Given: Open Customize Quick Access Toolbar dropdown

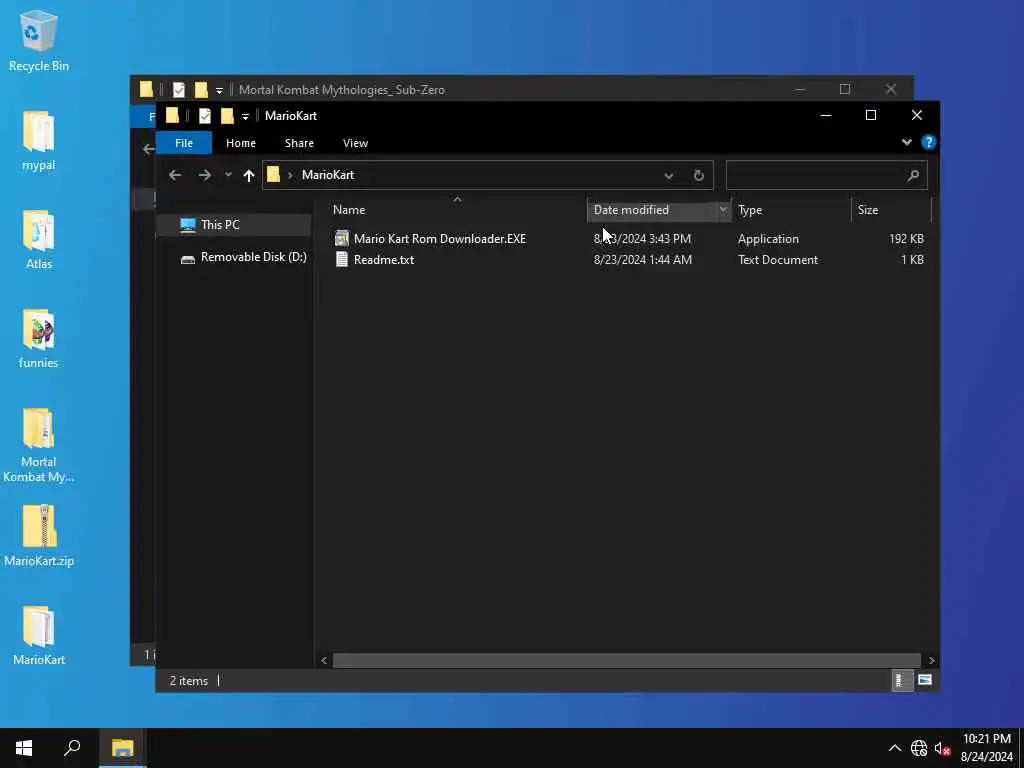Looking at the screenshot, I should pyautogui.click(x=245, y=116).
